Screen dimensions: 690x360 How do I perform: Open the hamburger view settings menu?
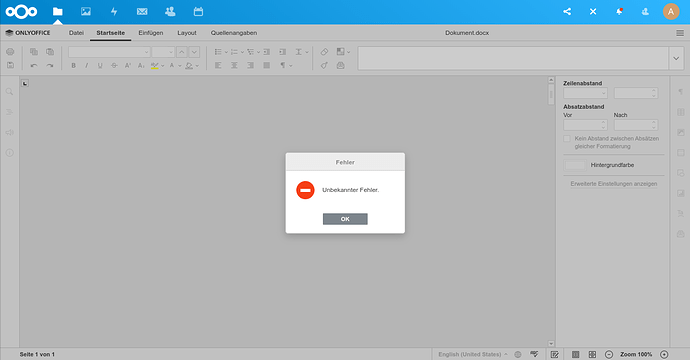click(680, 33)
